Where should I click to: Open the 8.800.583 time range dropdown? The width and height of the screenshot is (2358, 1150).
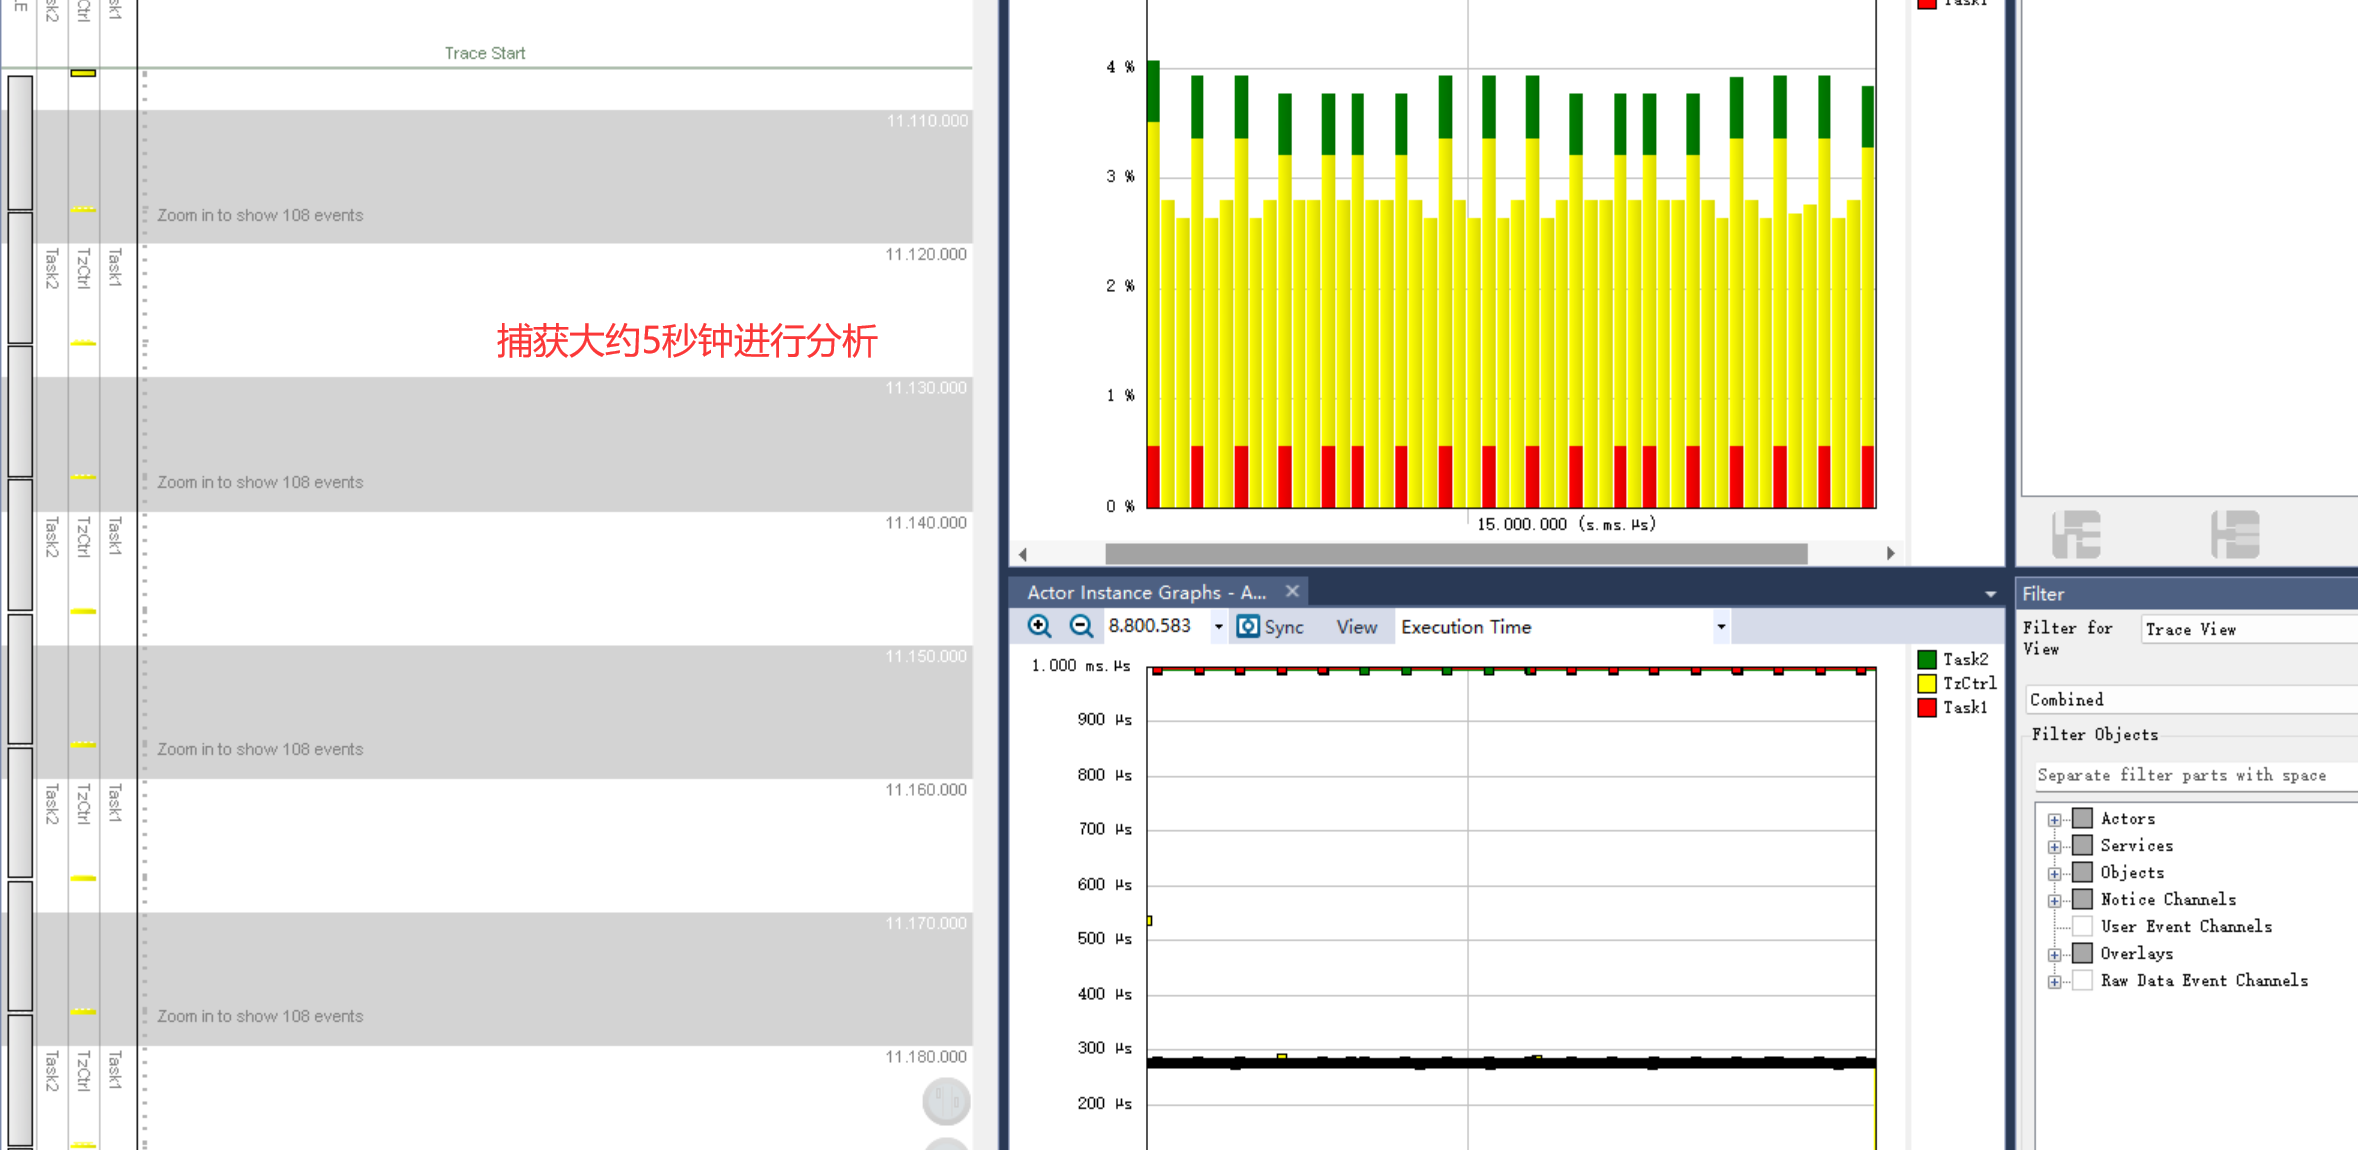tap(1218, 627)
